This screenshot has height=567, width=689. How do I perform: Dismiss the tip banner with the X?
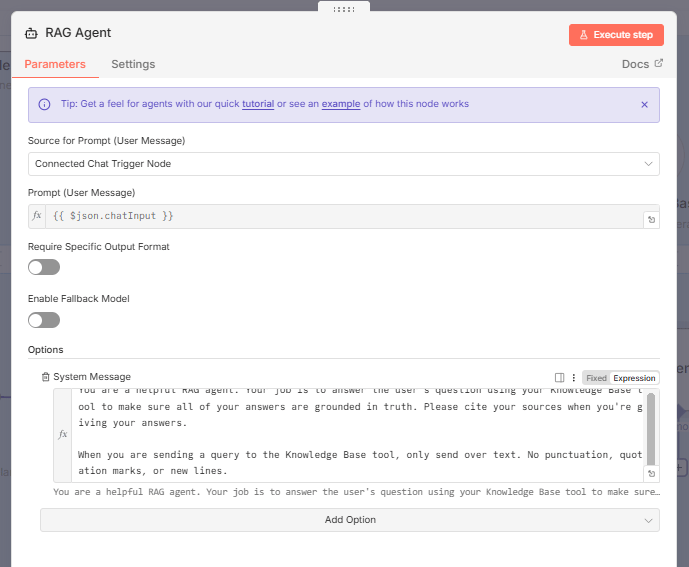[644, 105]
